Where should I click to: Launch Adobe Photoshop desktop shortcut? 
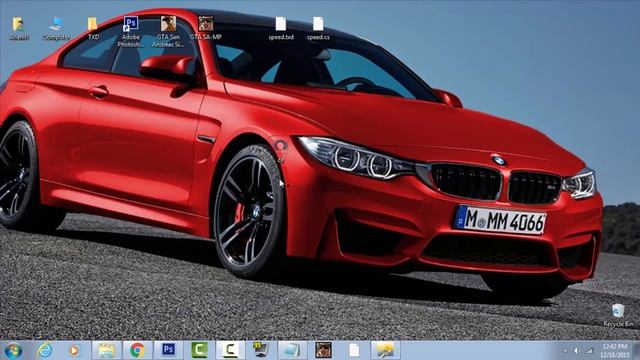[x=131, y=31]
